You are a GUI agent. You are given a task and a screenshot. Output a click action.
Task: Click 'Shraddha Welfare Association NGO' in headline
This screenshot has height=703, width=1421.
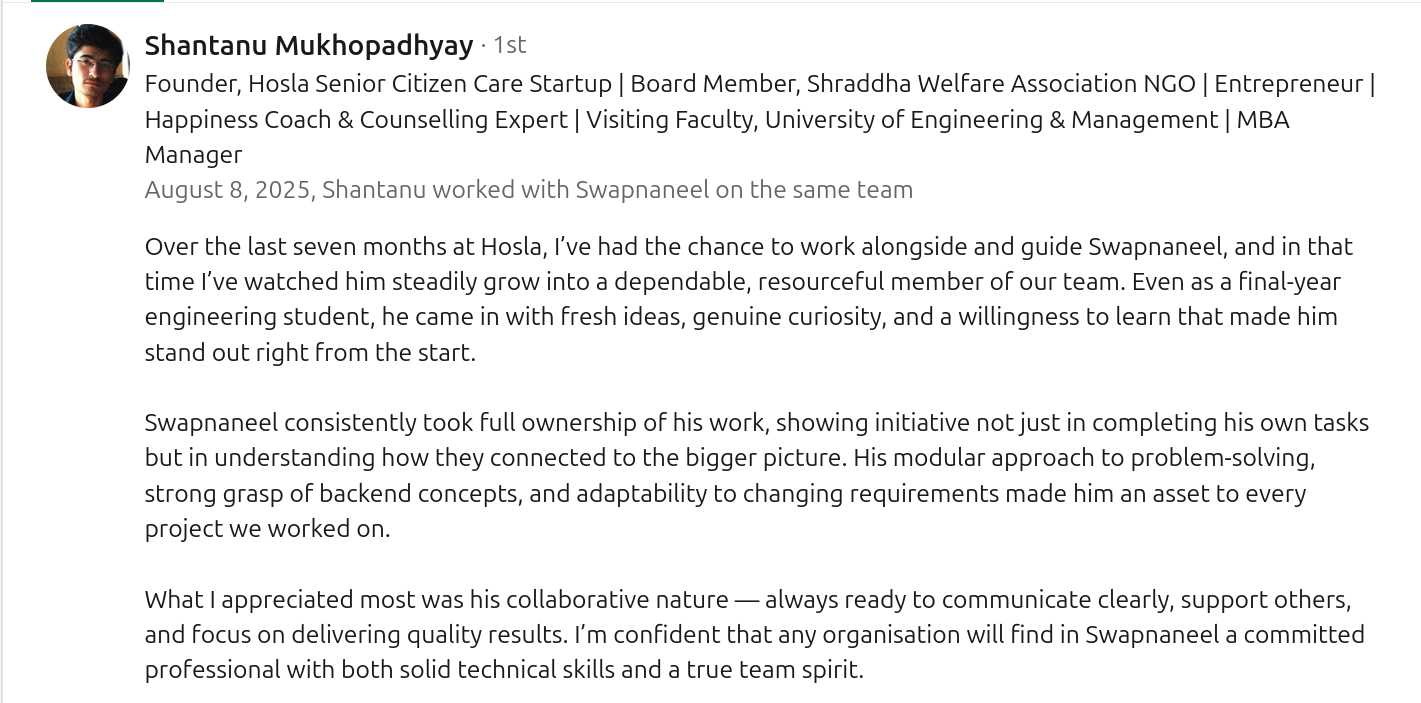pyautogui.click(x=1001, y=84)
